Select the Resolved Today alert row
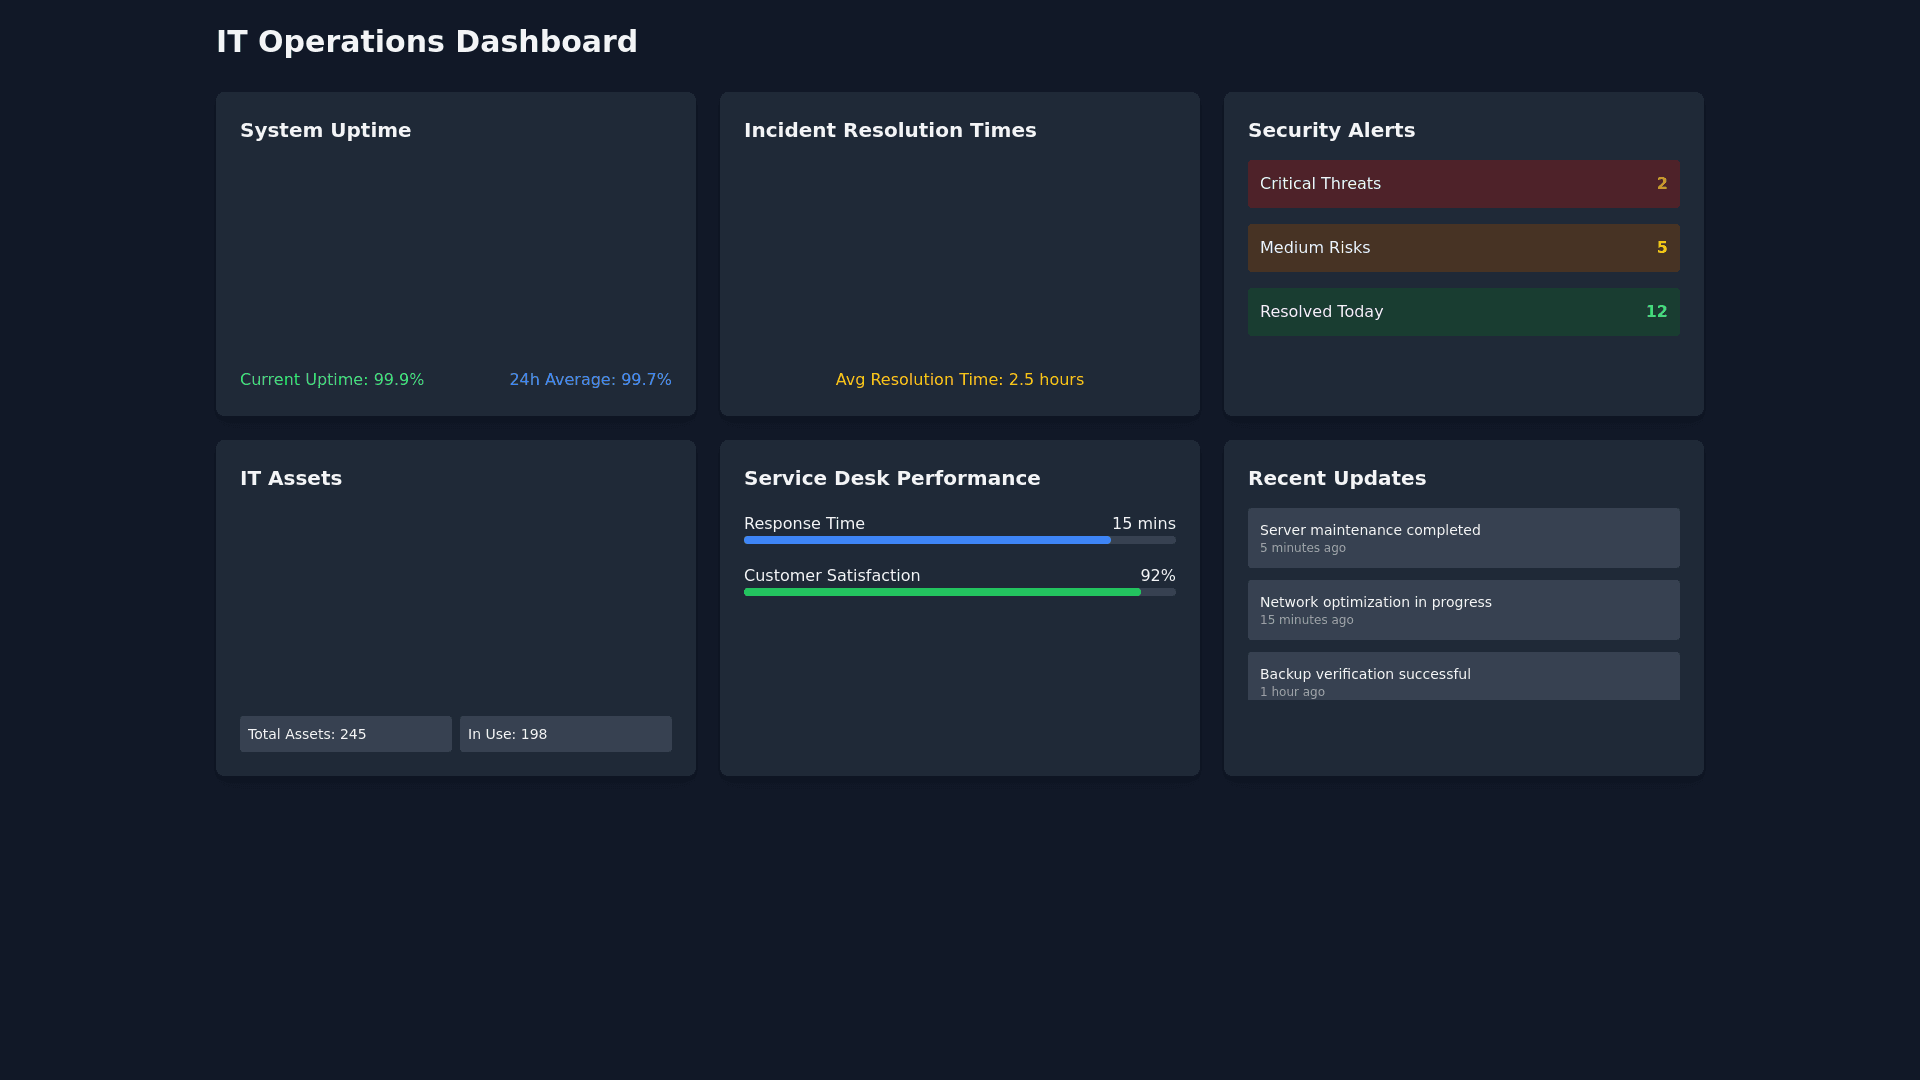The image size is (1920, 1080). pyautogui.click(x=1462, y=312)
